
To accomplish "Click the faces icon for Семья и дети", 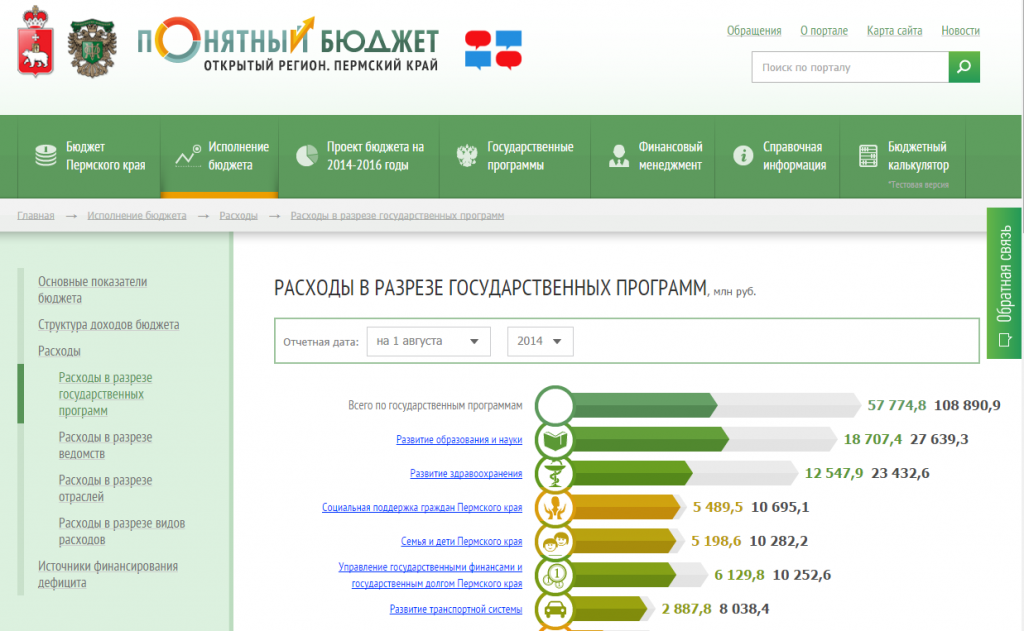I will coord(555,542).
